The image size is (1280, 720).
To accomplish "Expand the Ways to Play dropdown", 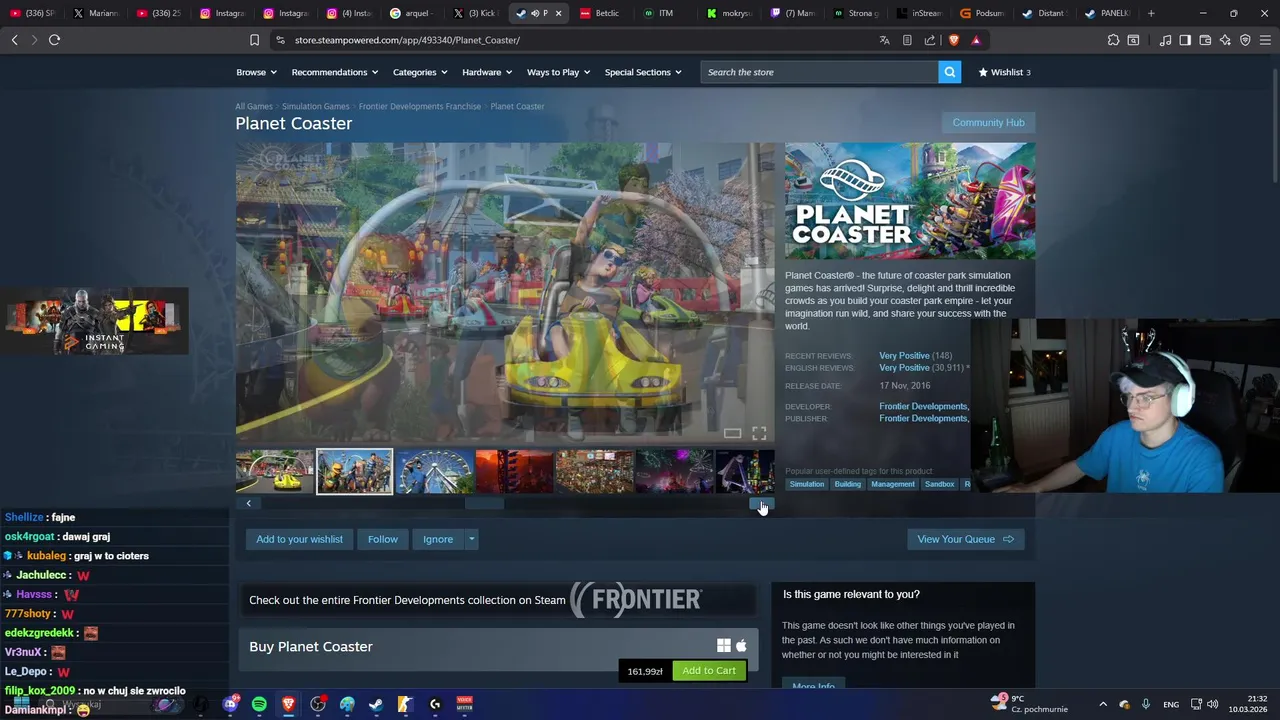I will click(558, 72).
